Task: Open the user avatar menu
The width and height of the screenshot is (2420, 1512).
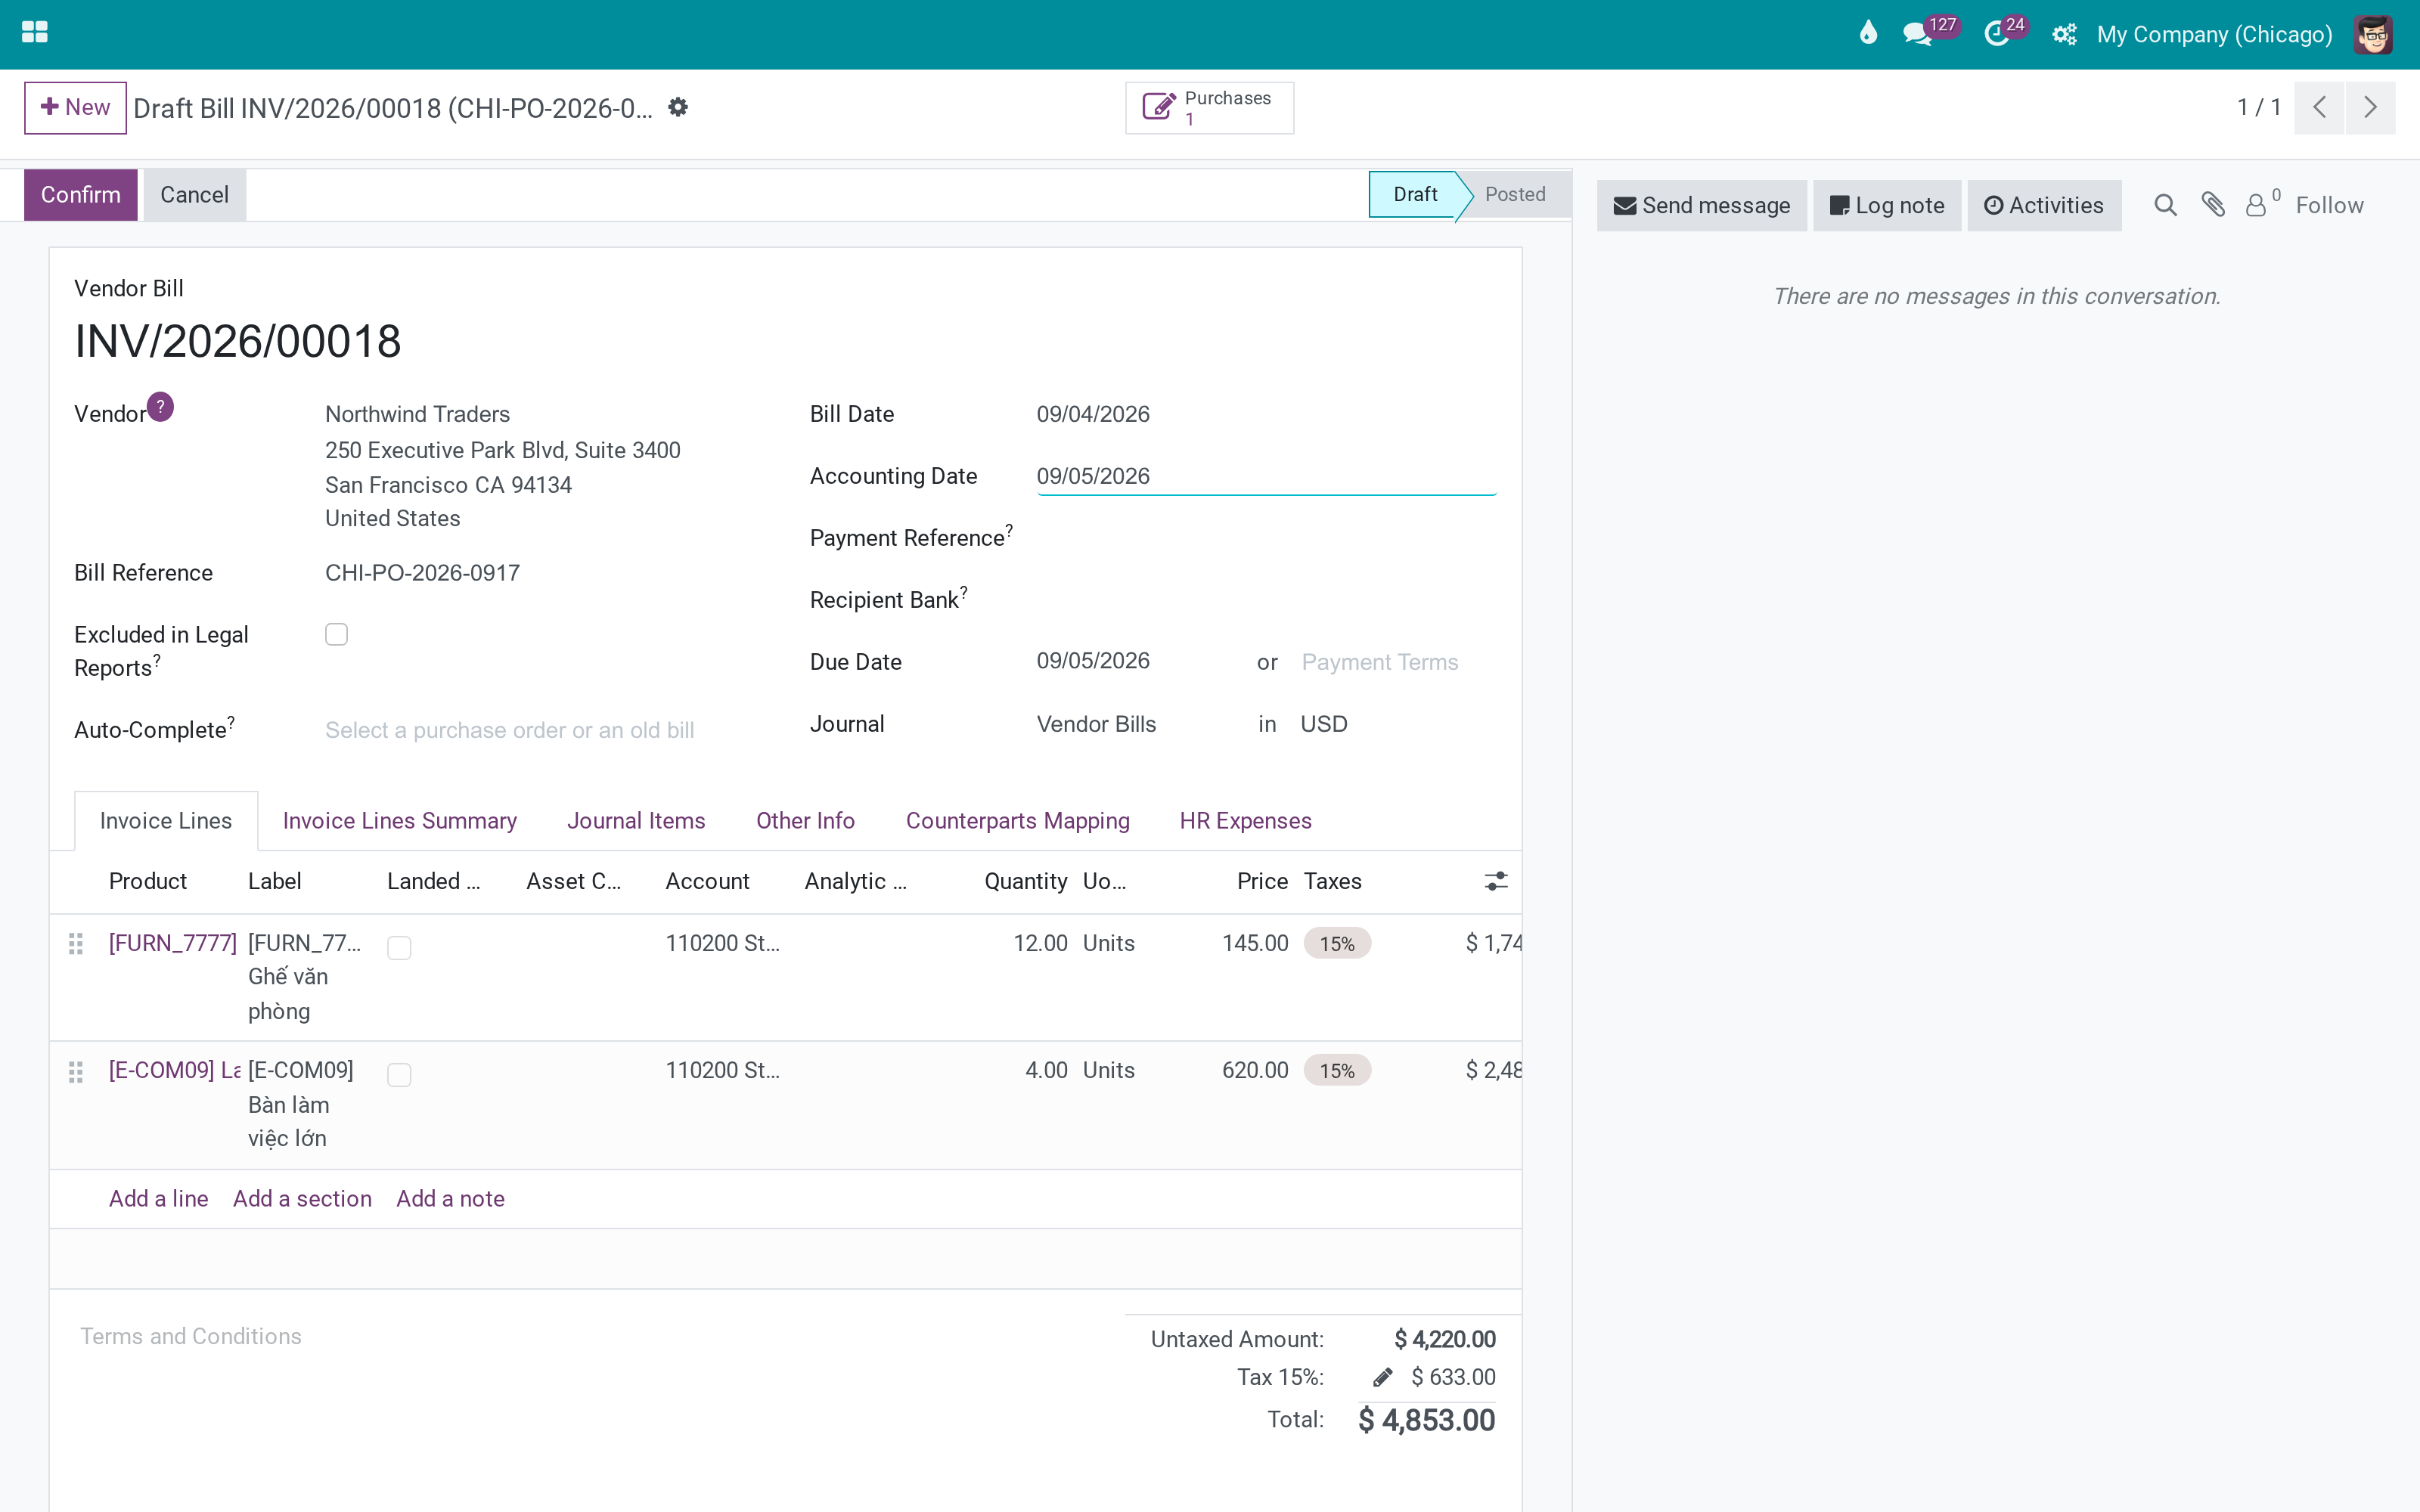Action: (2373, 34)
